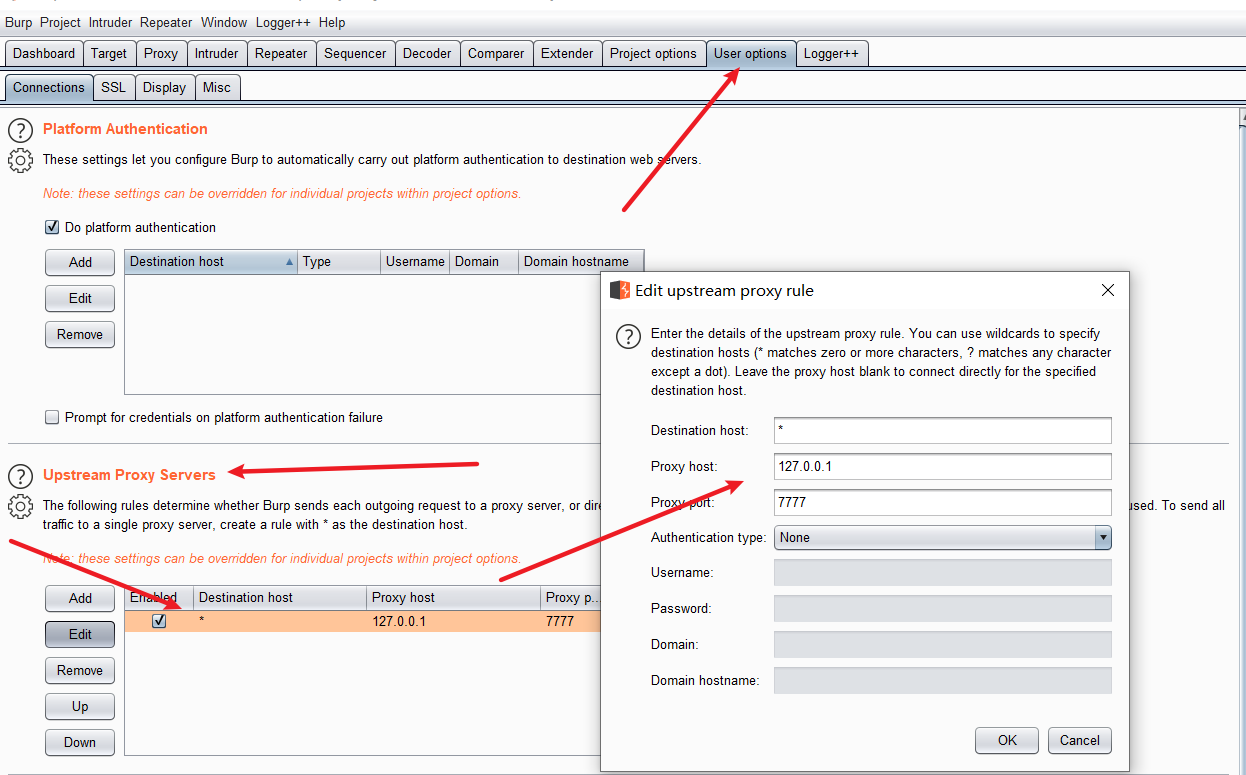
Task: Select SSL sub-tab
Action: (114, 88)
